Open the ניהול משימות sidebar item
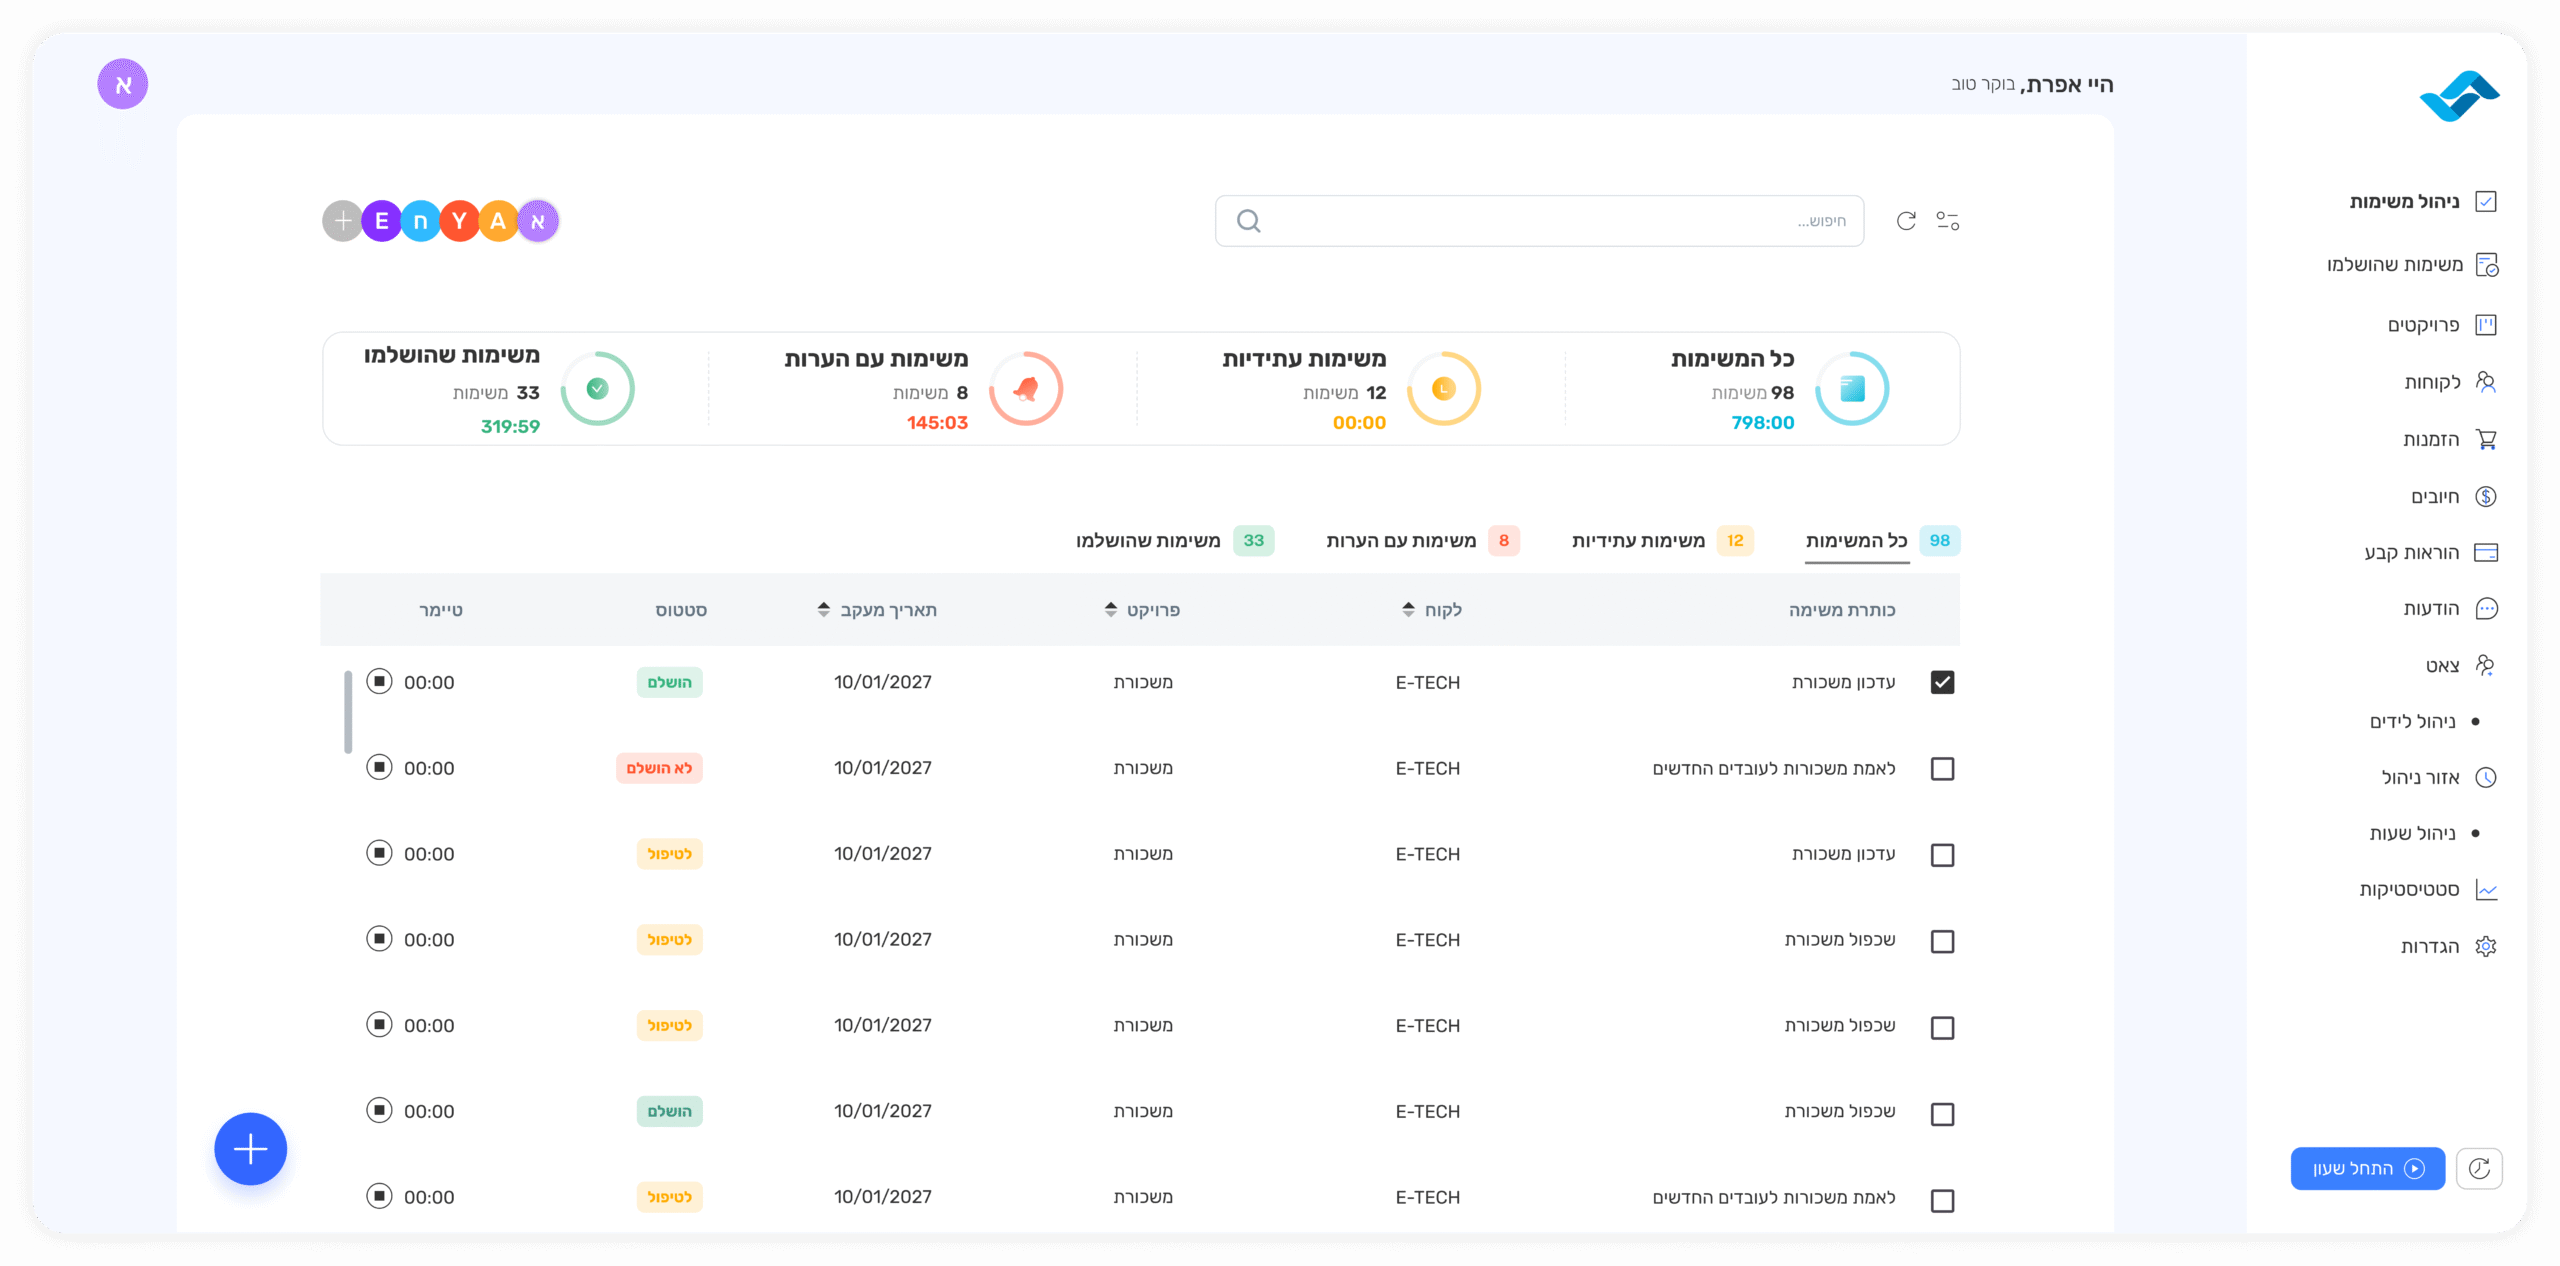 pyautogui.click(x=2404, y=202)
